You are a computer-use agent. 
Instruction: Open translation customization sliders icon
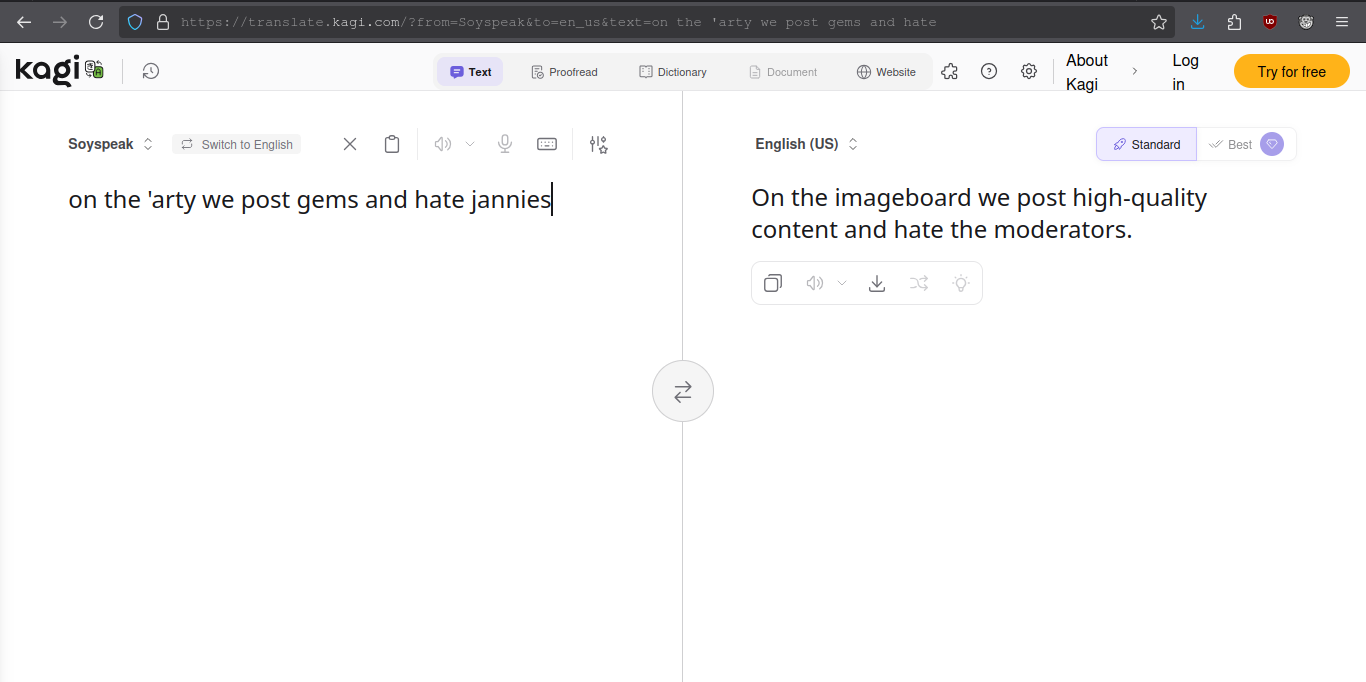(598, 144)
